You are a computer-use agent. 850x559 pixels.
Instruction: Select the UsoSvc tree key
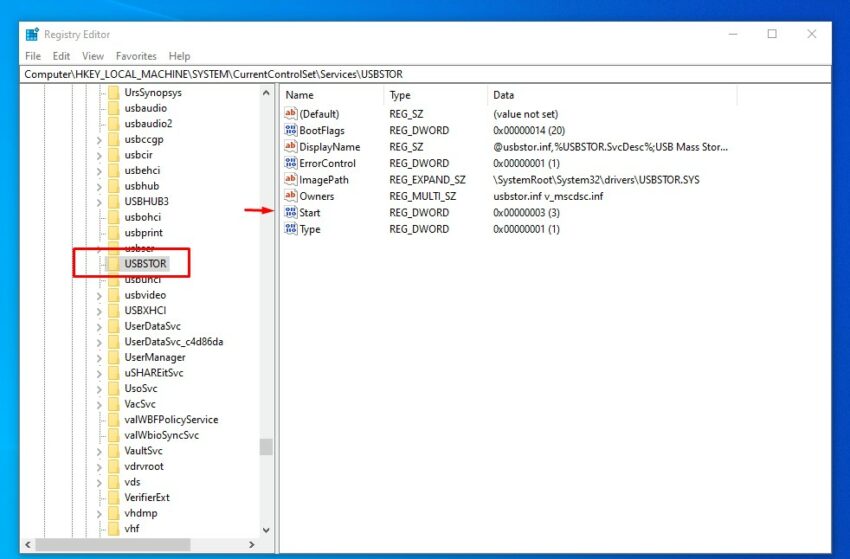[141, 388]
